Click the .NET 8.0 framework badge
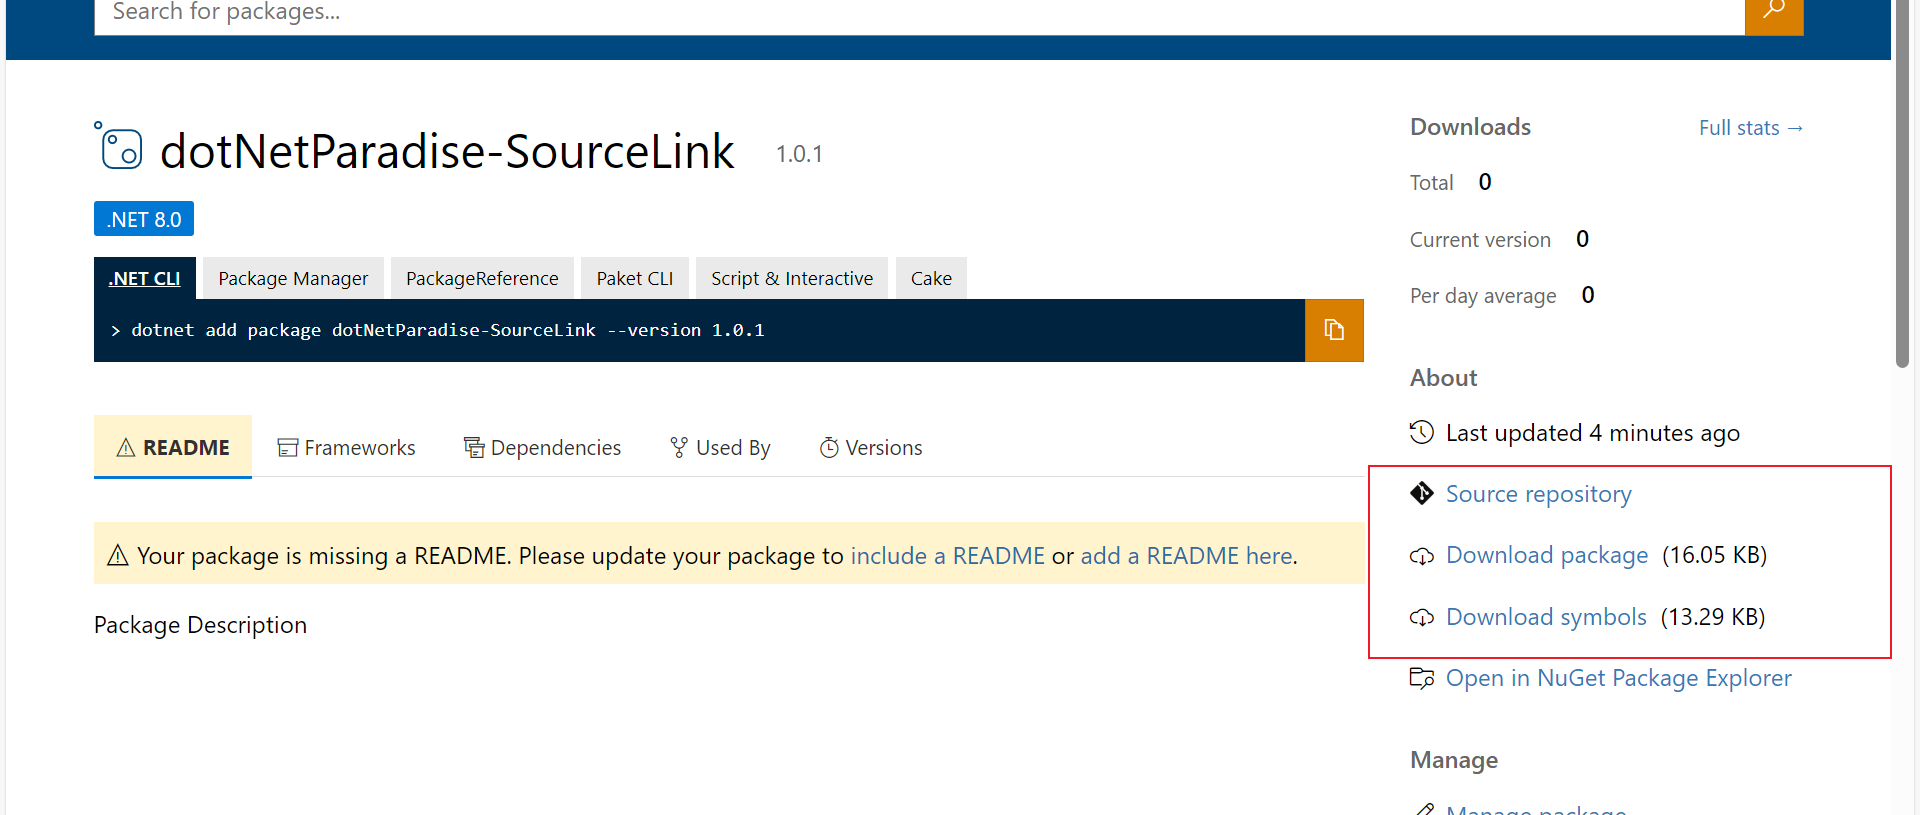The height and width of the screenshot is (815, 1920). coord(144,219)
